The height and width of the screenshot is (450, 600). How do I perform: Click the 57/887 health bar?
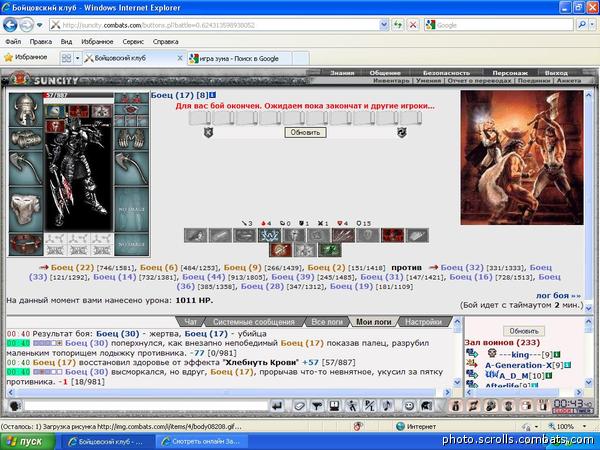click(78, 95)
